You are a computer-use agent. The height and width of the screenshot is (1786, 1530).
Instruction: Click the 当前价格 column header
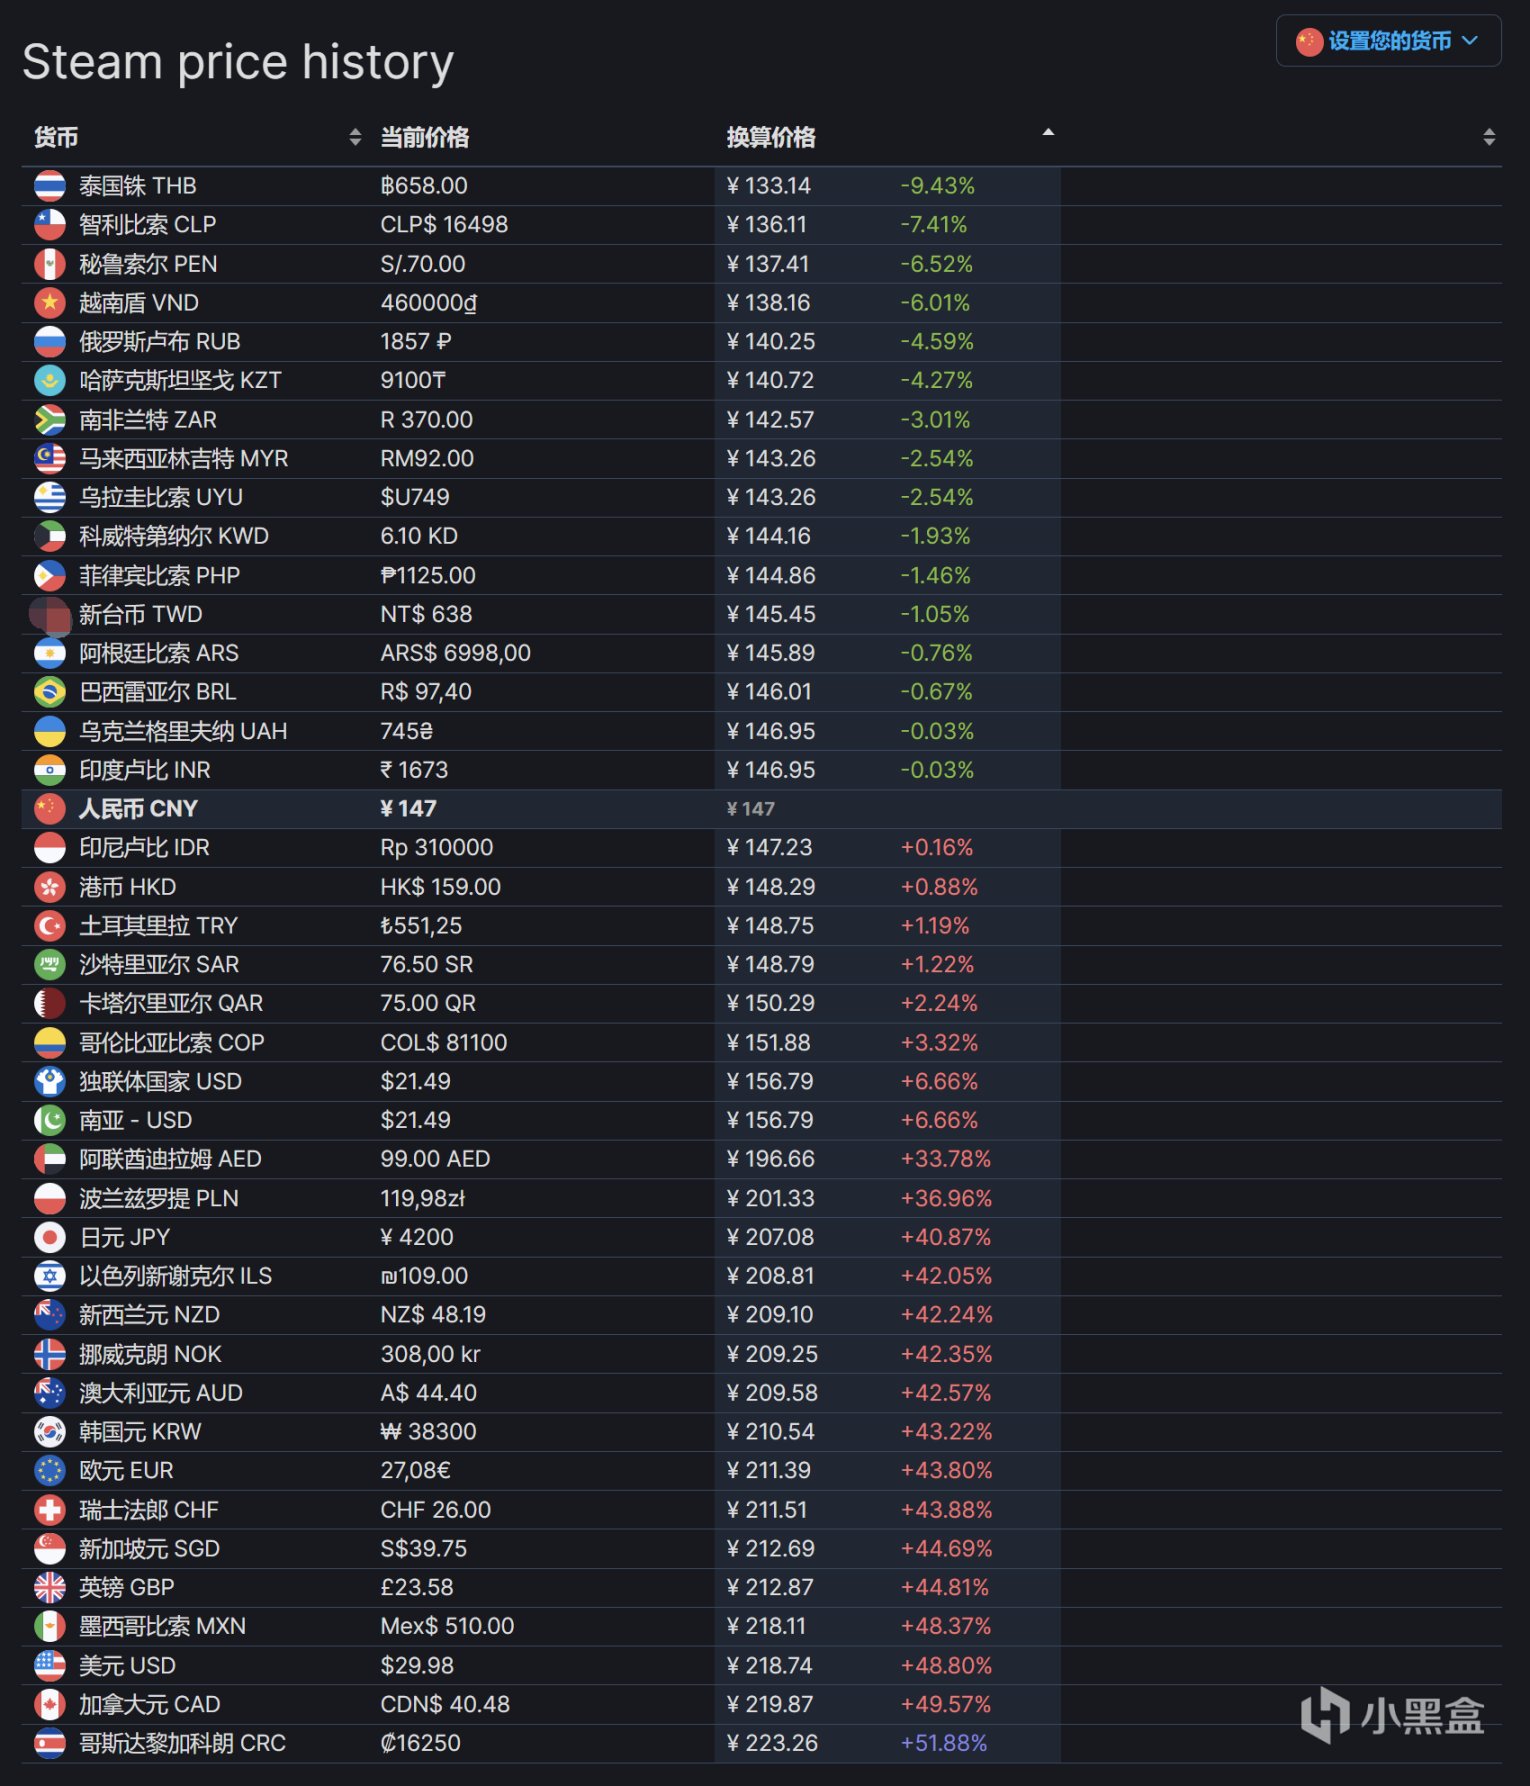pyautogui.click(x=425, y=138)
